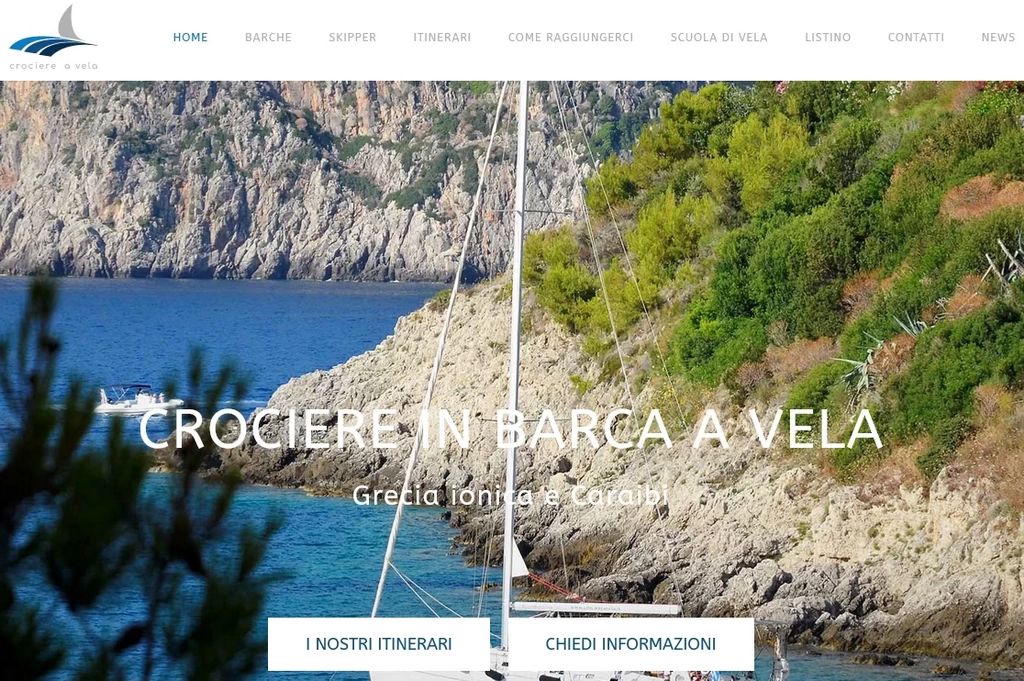The image size is (1024, 681).
Task: Click the 'crociere a vela' text under logo
Action: [54, 65]
